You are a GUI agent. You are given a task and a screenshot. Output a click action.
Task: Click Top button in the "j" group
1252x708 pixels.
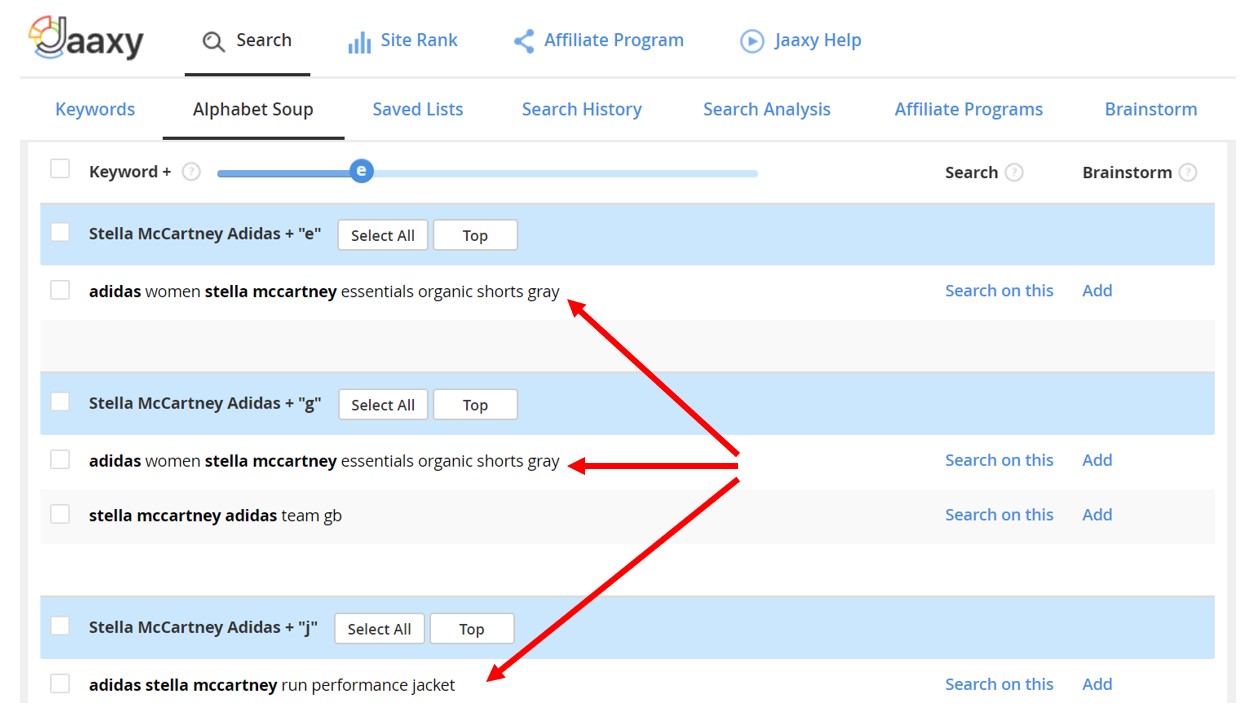471,628
